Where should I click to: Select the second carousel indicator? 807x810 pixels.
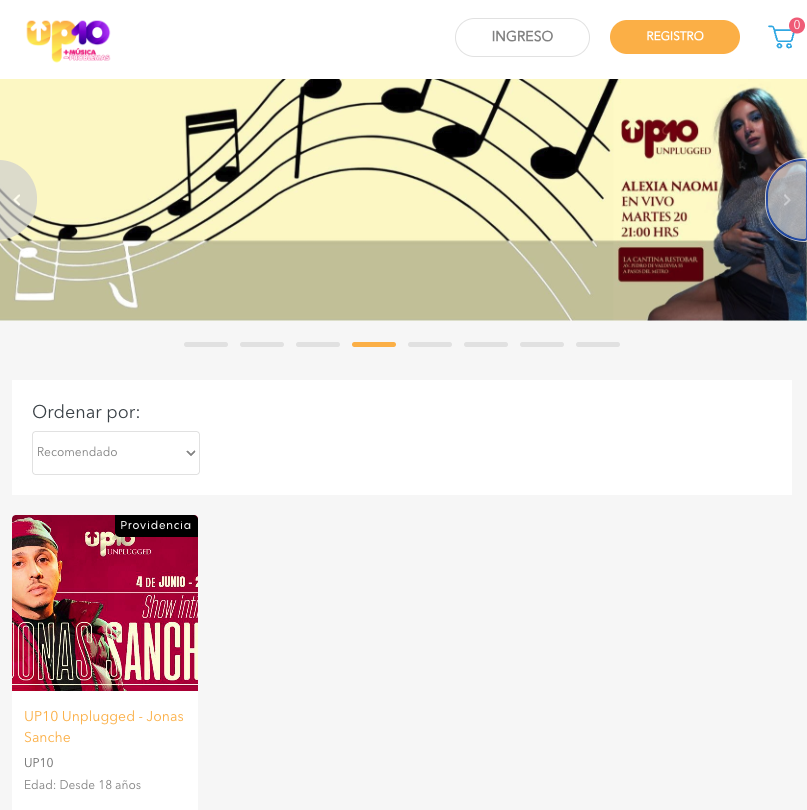[262, 344]
